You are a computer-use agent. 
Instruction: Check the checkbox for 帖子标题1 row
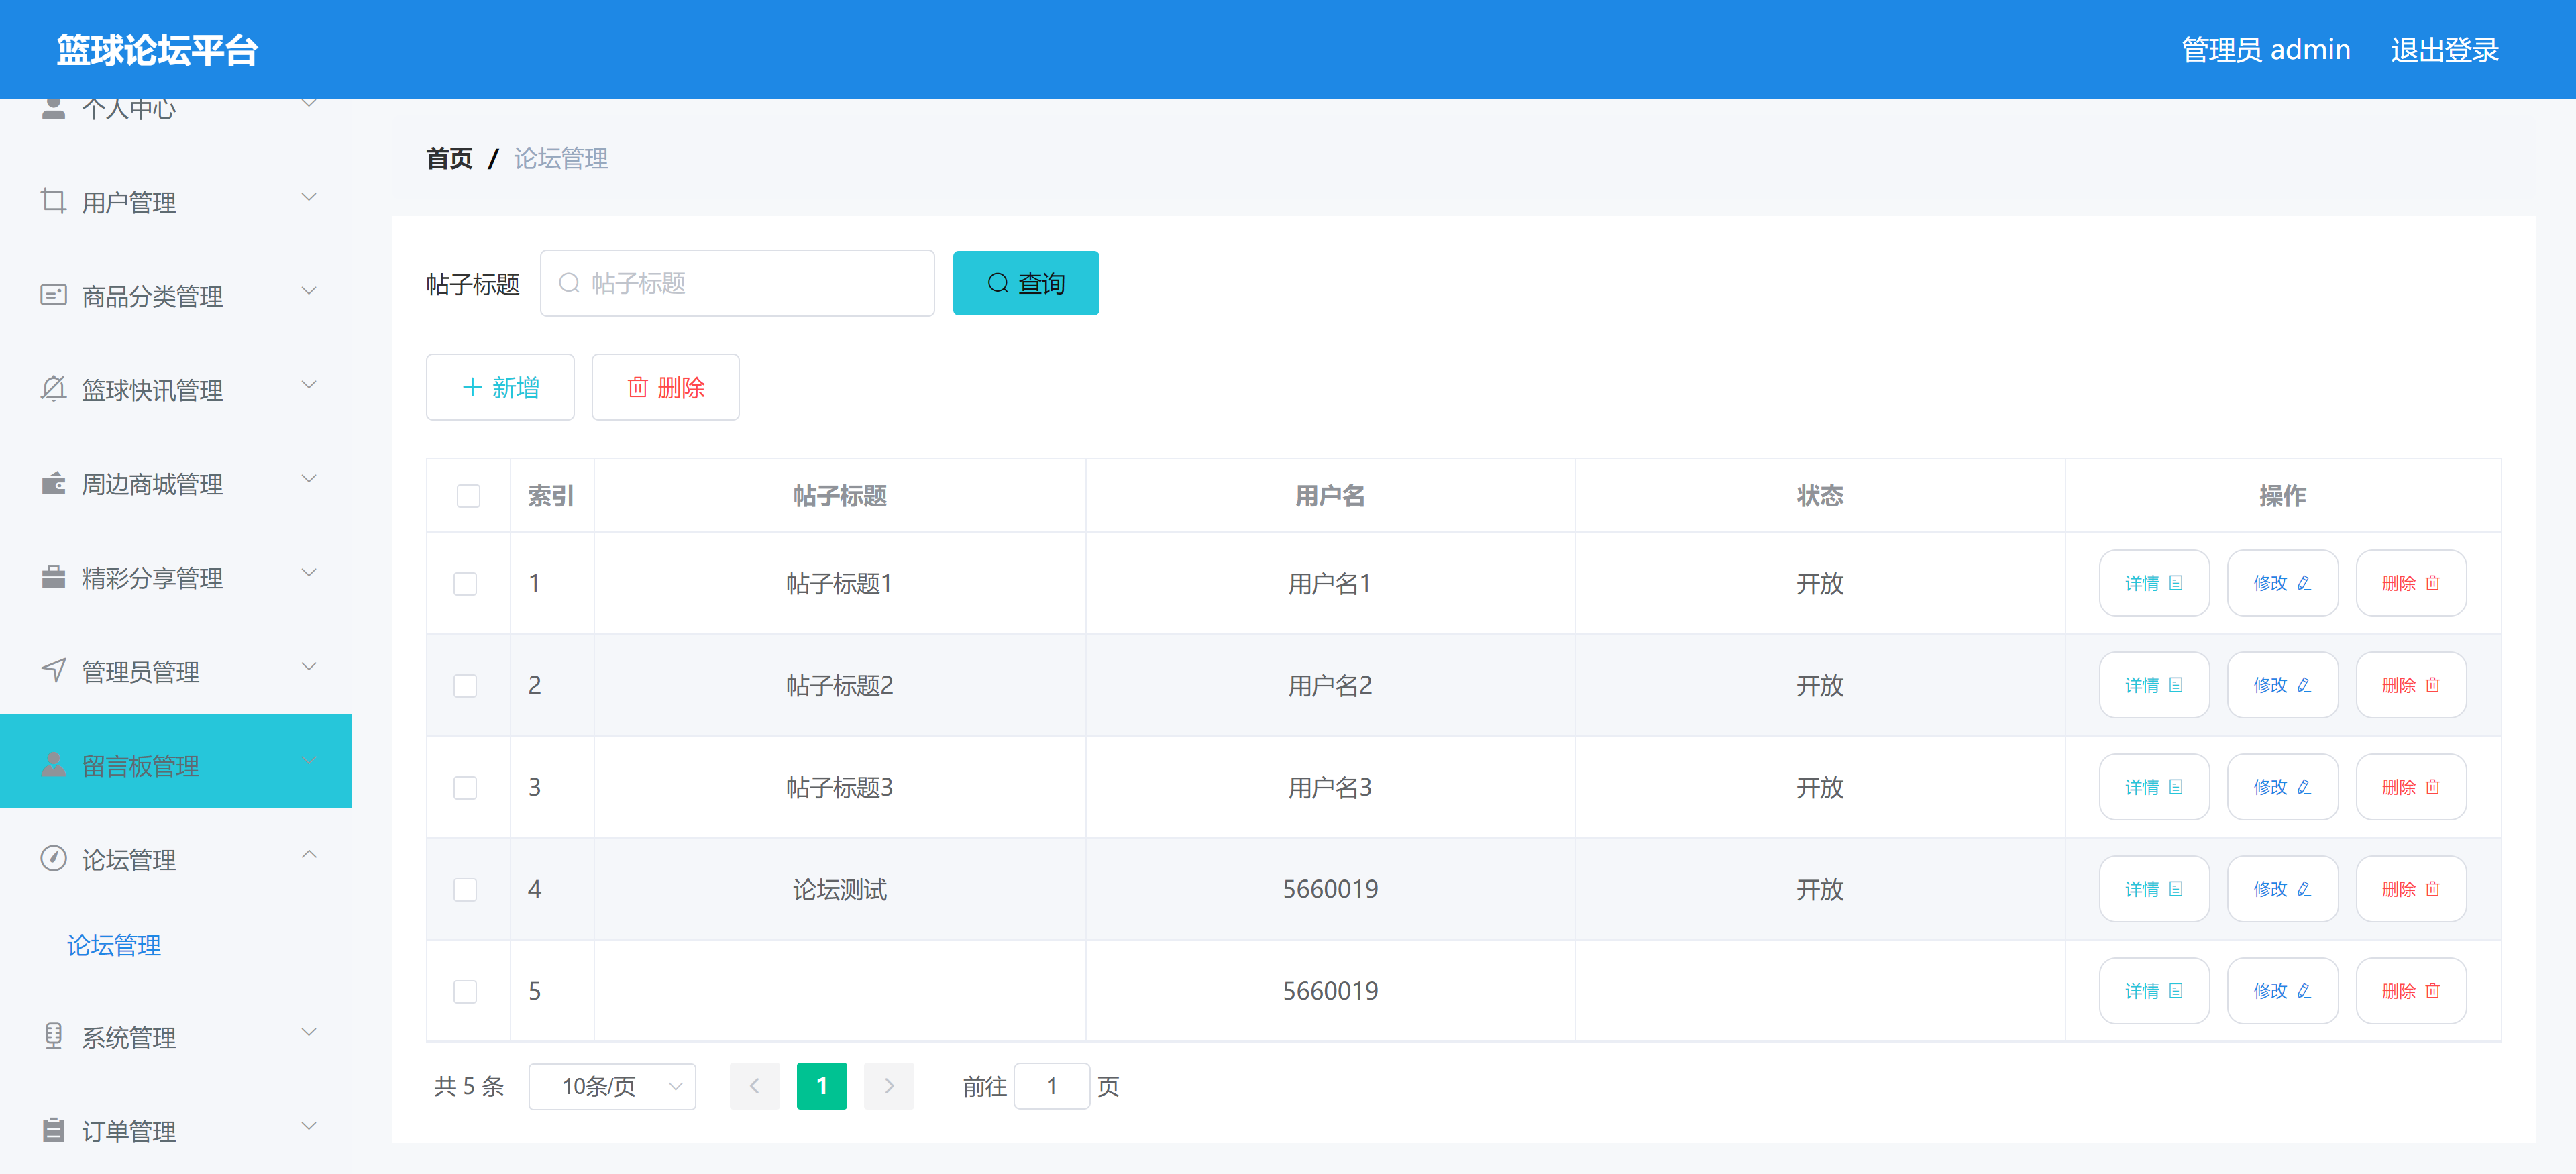coord(465,583)
